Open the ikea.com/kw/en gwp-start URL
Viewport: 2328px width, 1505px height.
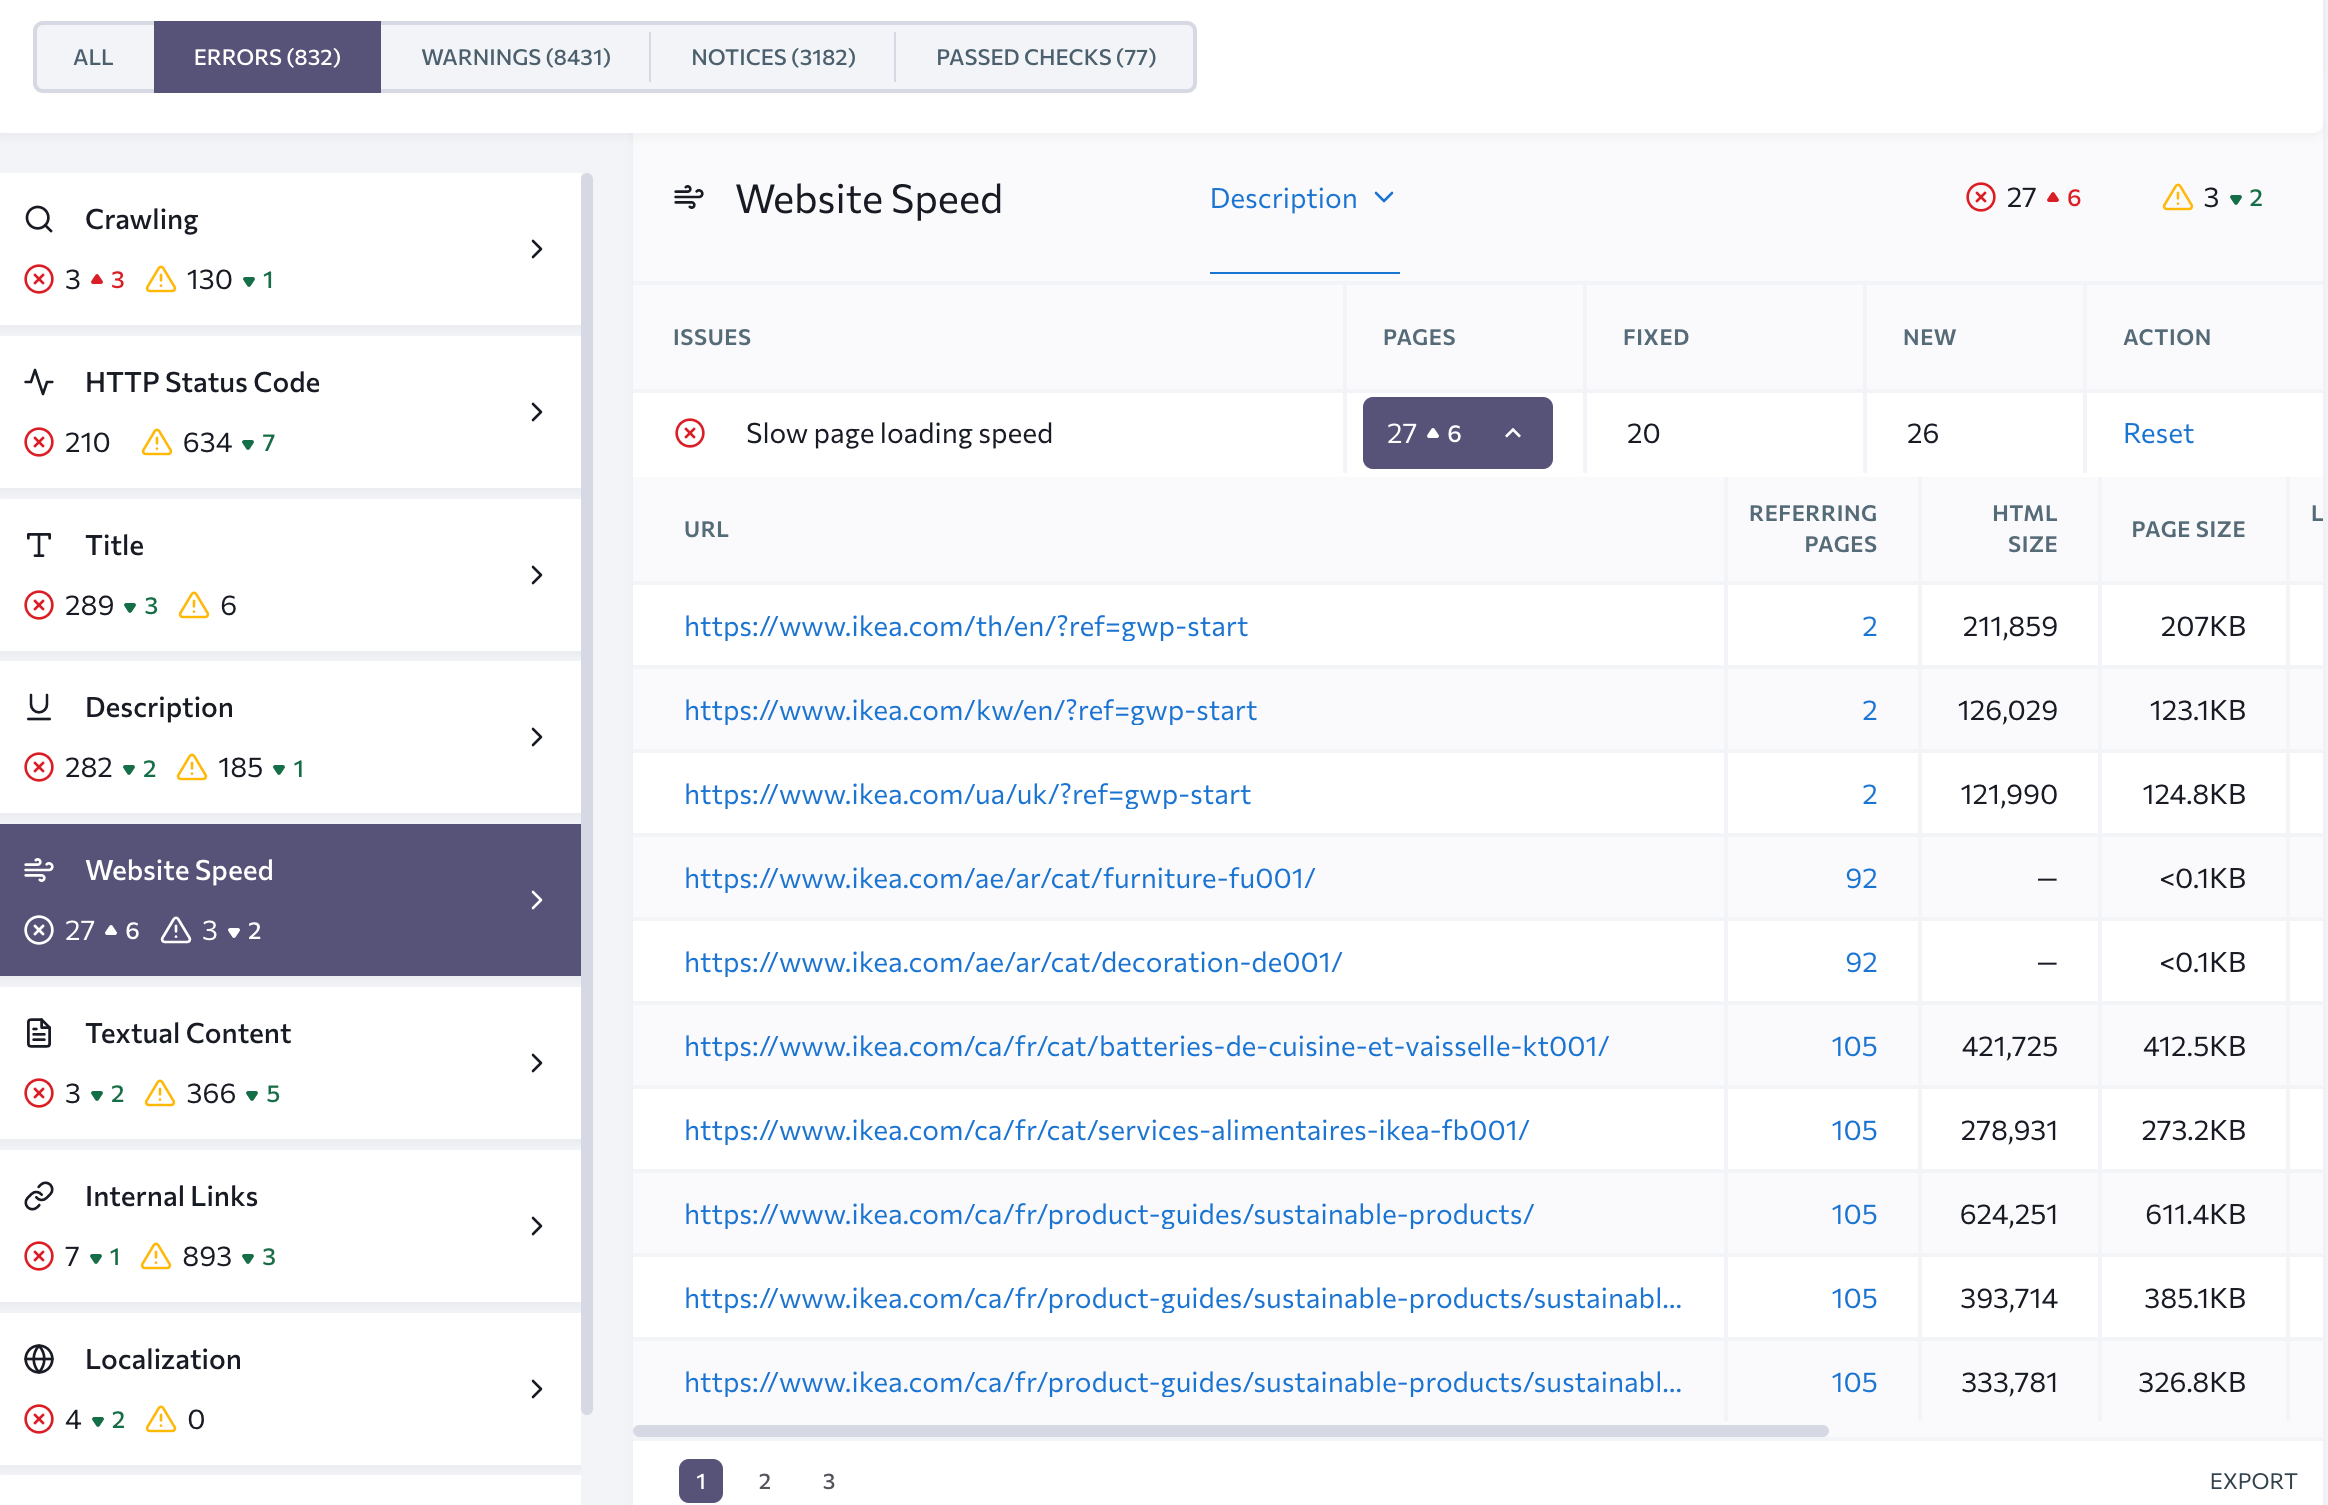click(970, 710)
